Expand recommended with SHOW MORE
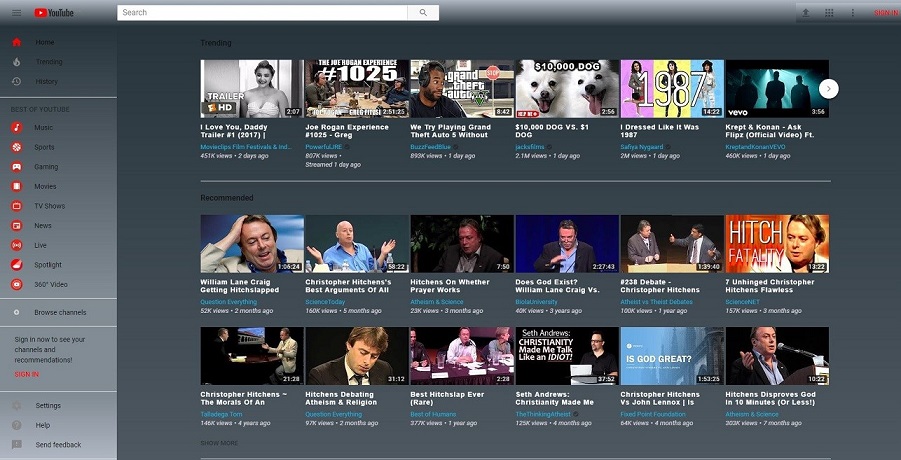The image size is (901, 460). tap(219, 443)
